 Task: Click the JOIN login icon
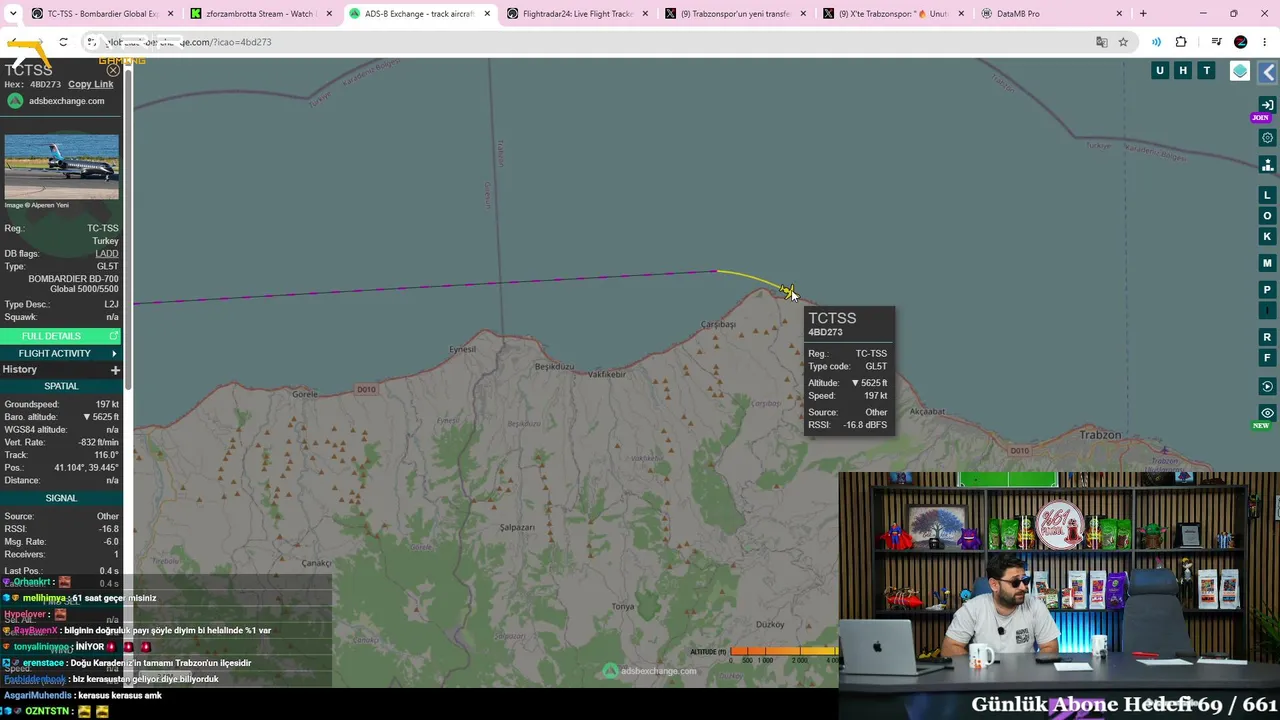pyautogui.click(x=1267, y=106)
